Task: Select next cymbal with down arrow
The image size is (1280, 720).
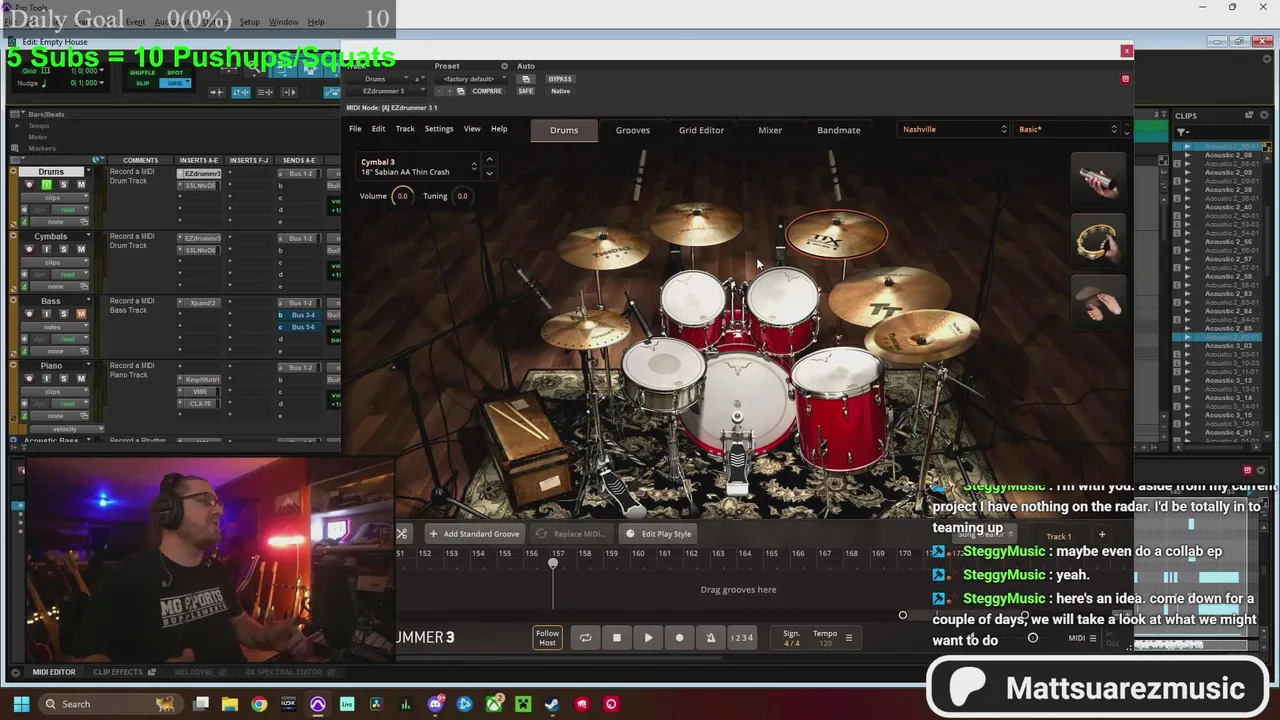Action: click(x=489, y=174)
